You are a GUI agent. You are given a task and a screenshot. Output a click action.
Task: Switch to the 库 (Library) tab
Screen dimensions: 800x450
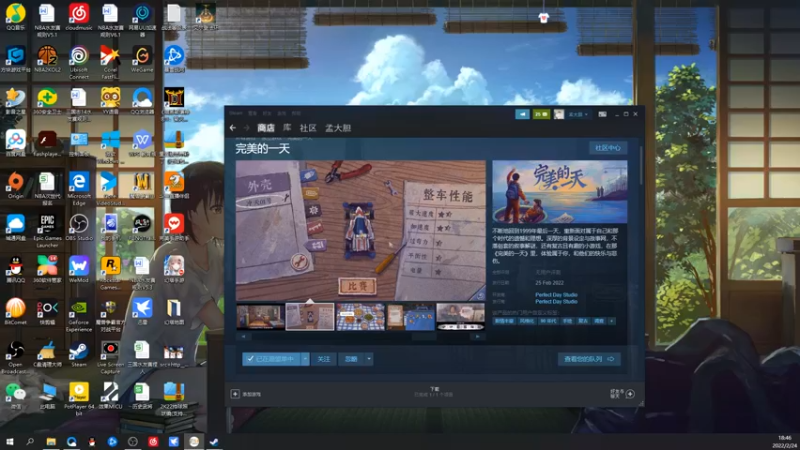[x=287, y=128]
